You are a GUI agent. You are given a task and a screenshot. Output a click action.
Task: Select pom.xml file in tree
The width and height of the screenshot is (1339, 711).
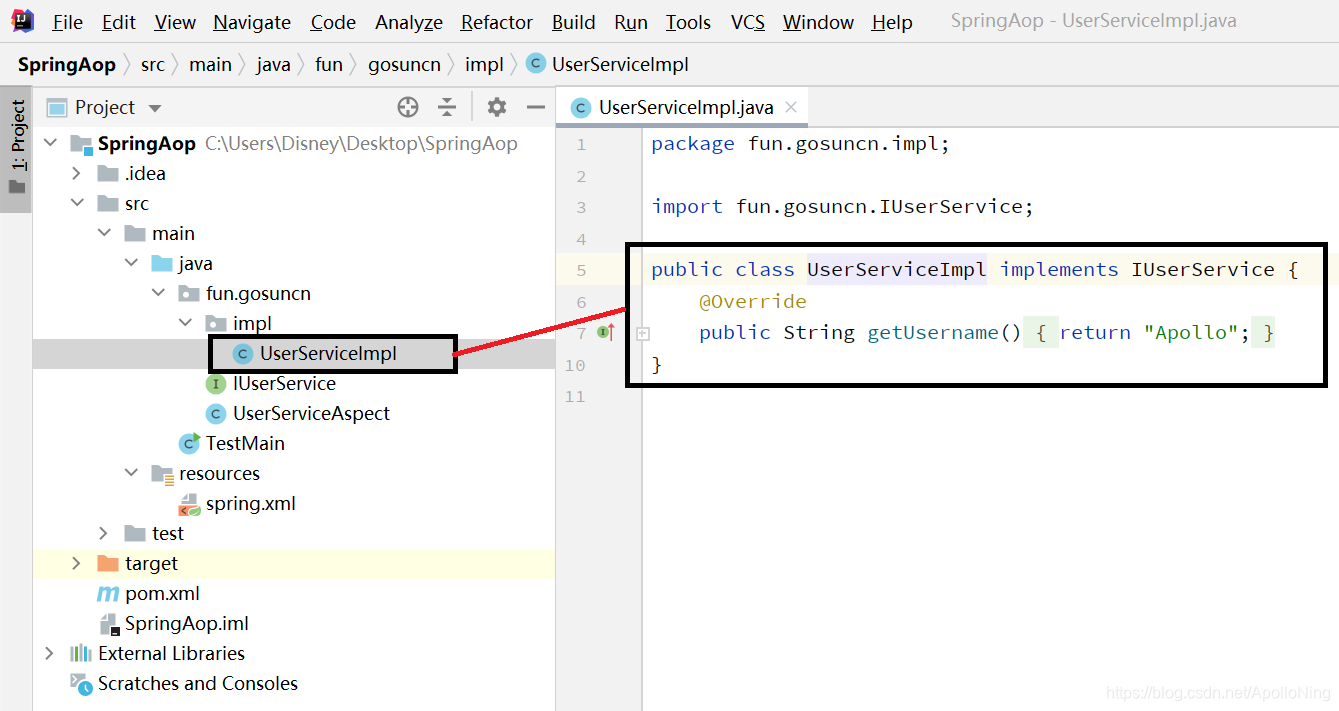click(162, 594)
